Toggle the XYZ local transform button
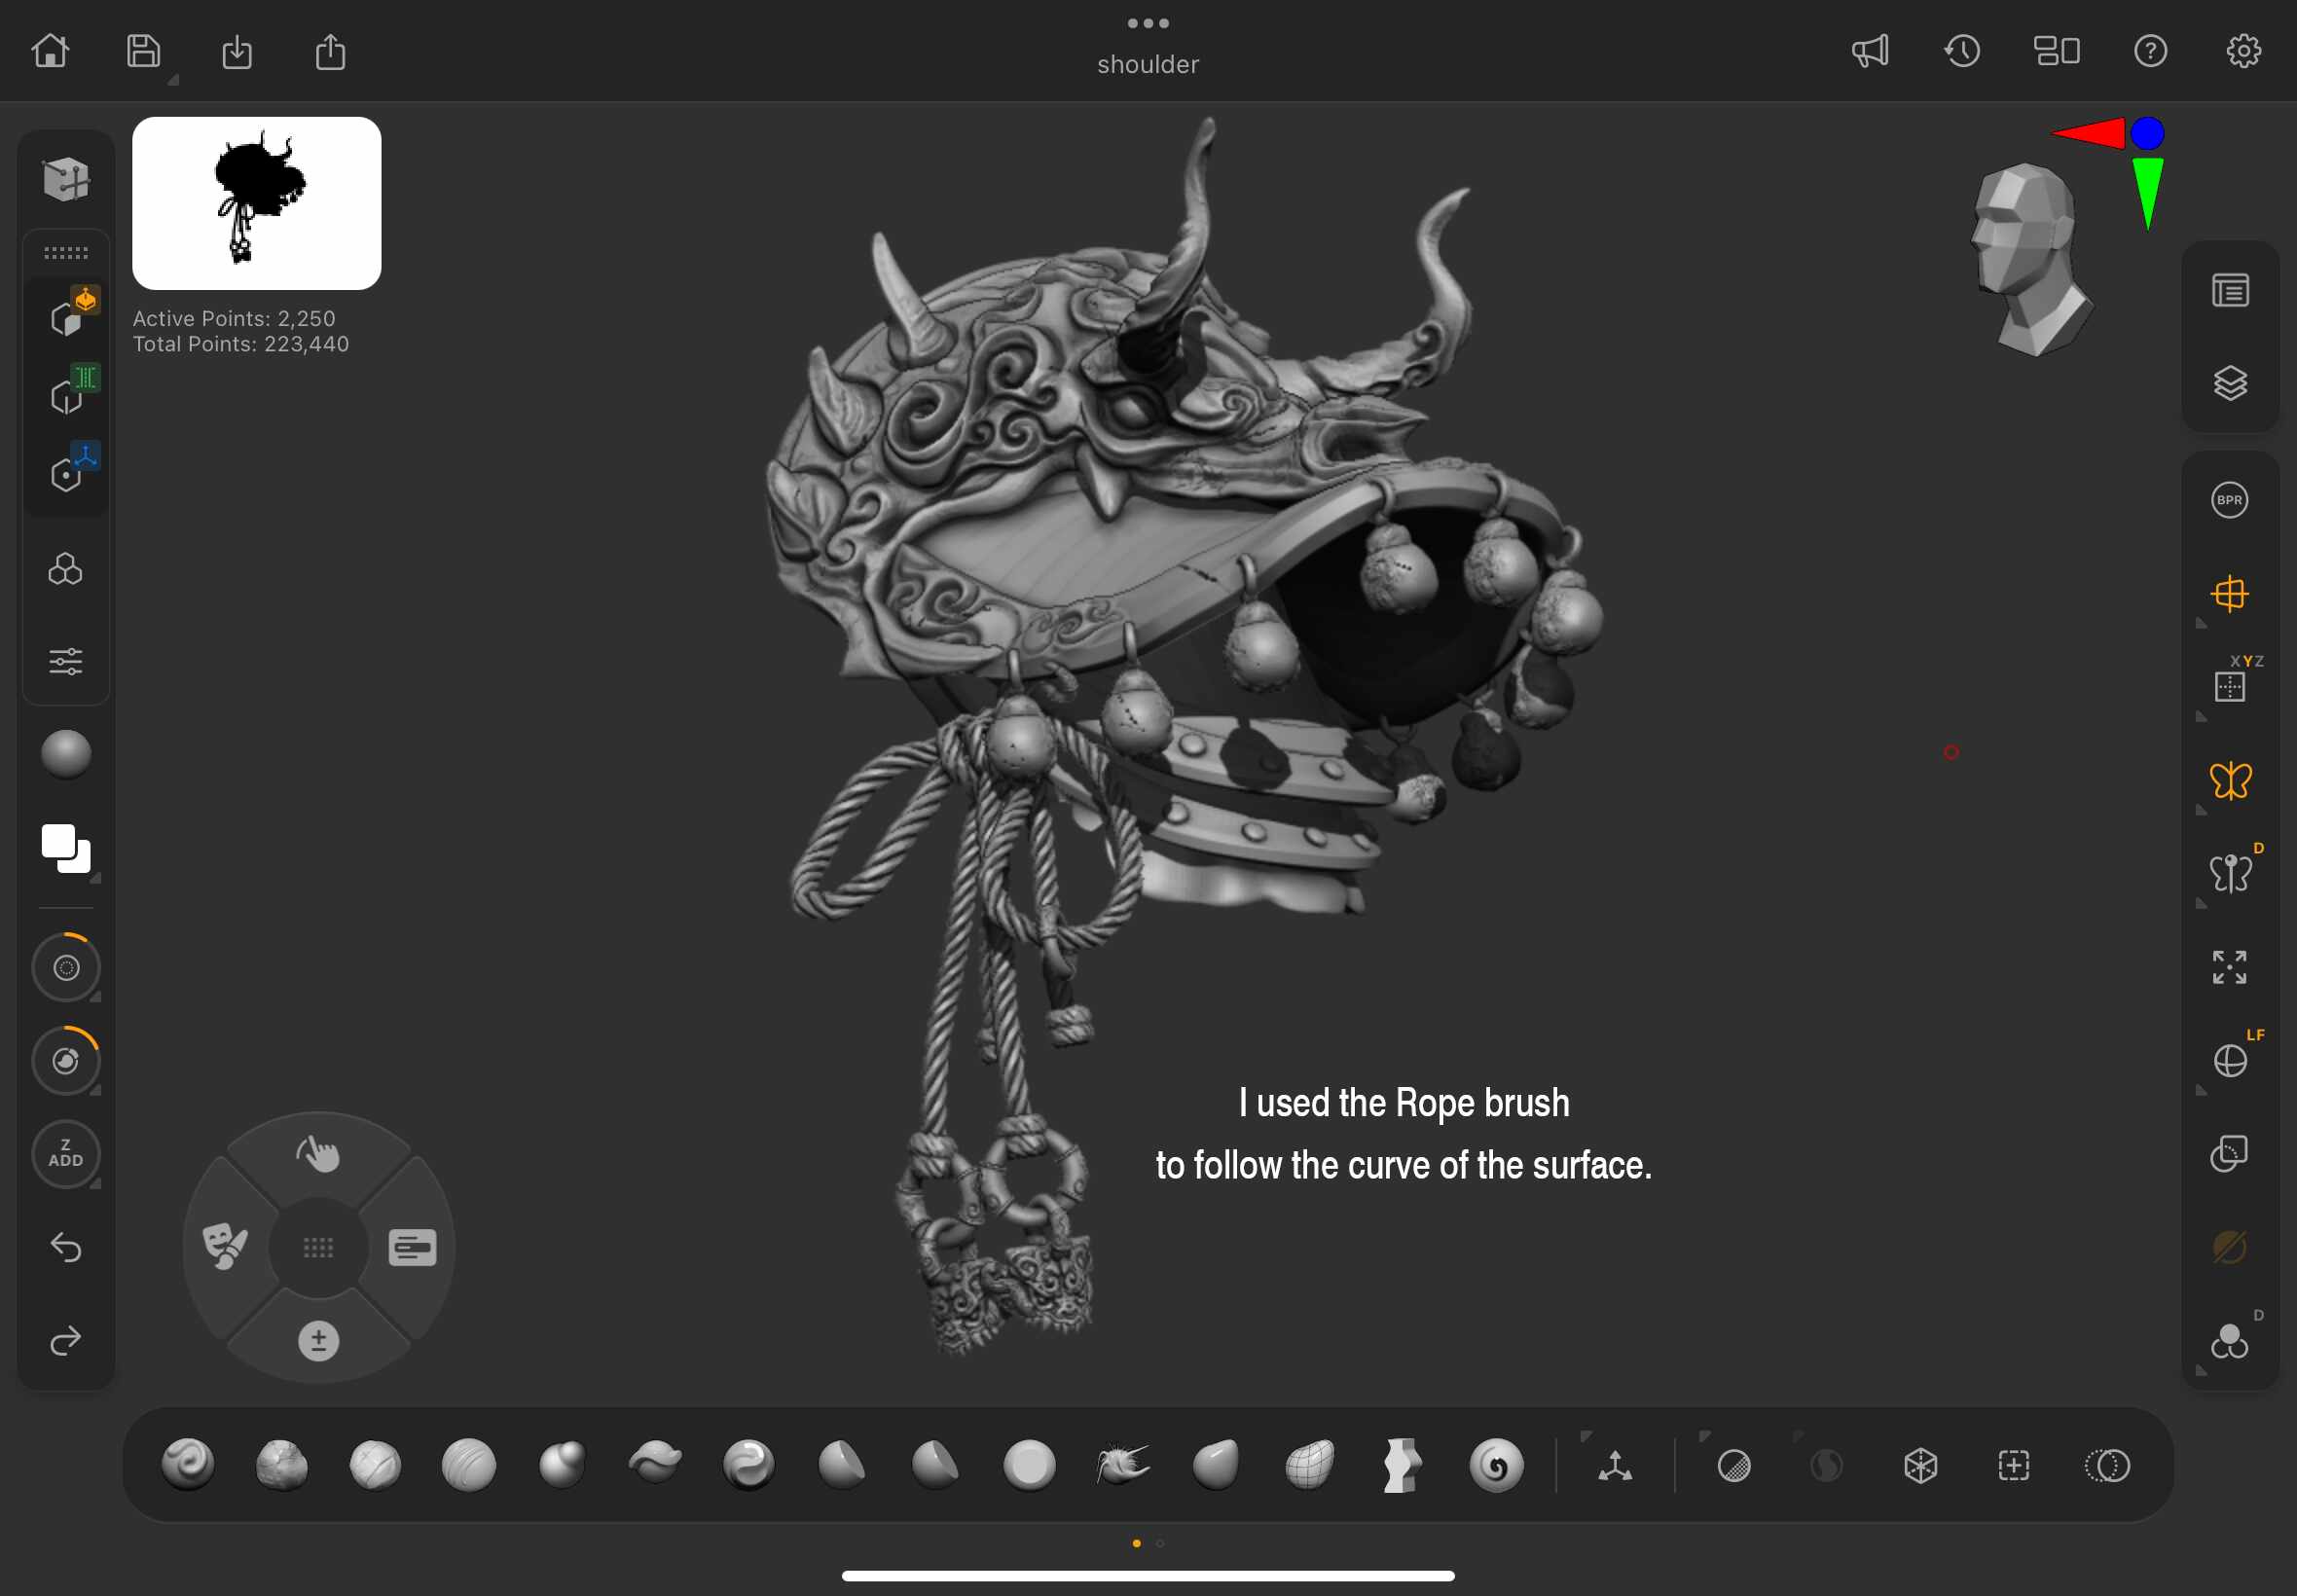The image size is (2297, 1596). 2229,687
